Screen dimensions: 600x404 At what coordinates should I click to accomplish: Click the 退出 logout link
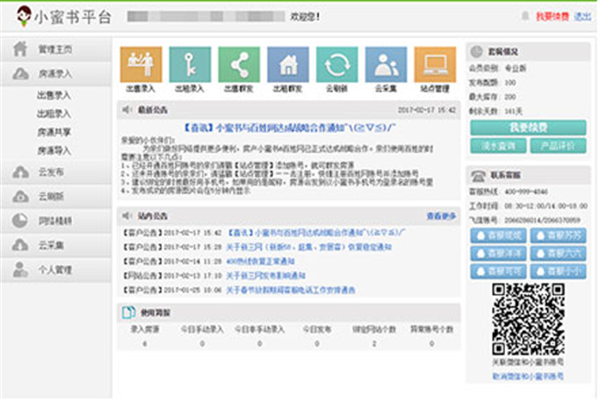tap(582, 17)
